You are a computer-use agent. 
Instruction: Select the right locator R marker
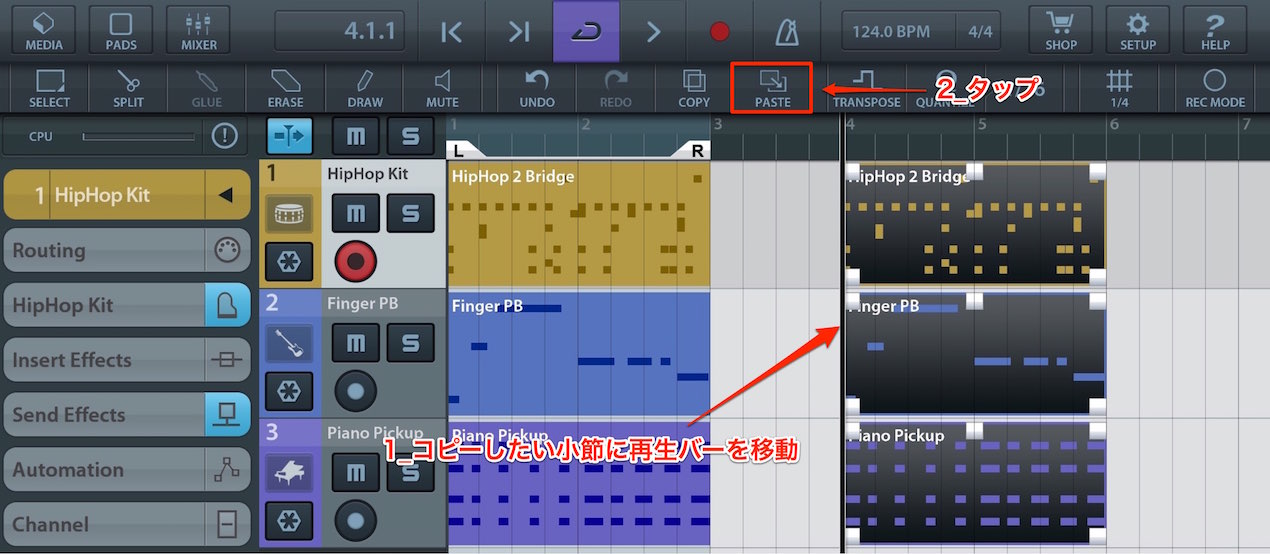point(694,150)
